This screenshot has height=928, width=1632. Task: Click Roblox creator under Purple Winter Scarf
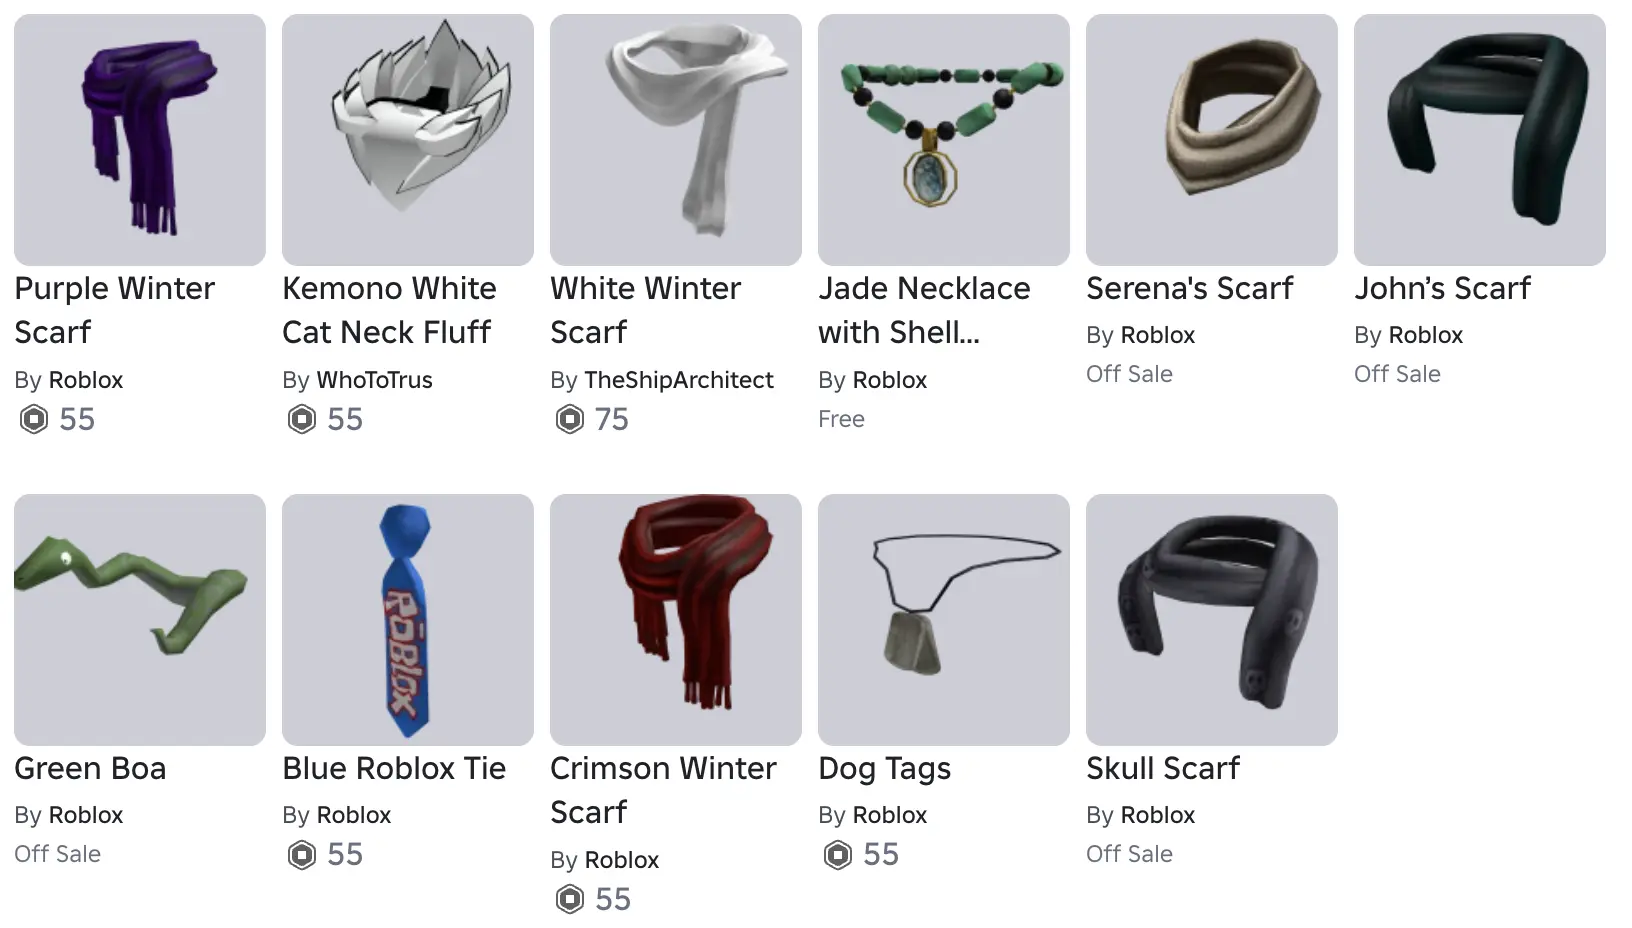(x=86, y=380)
